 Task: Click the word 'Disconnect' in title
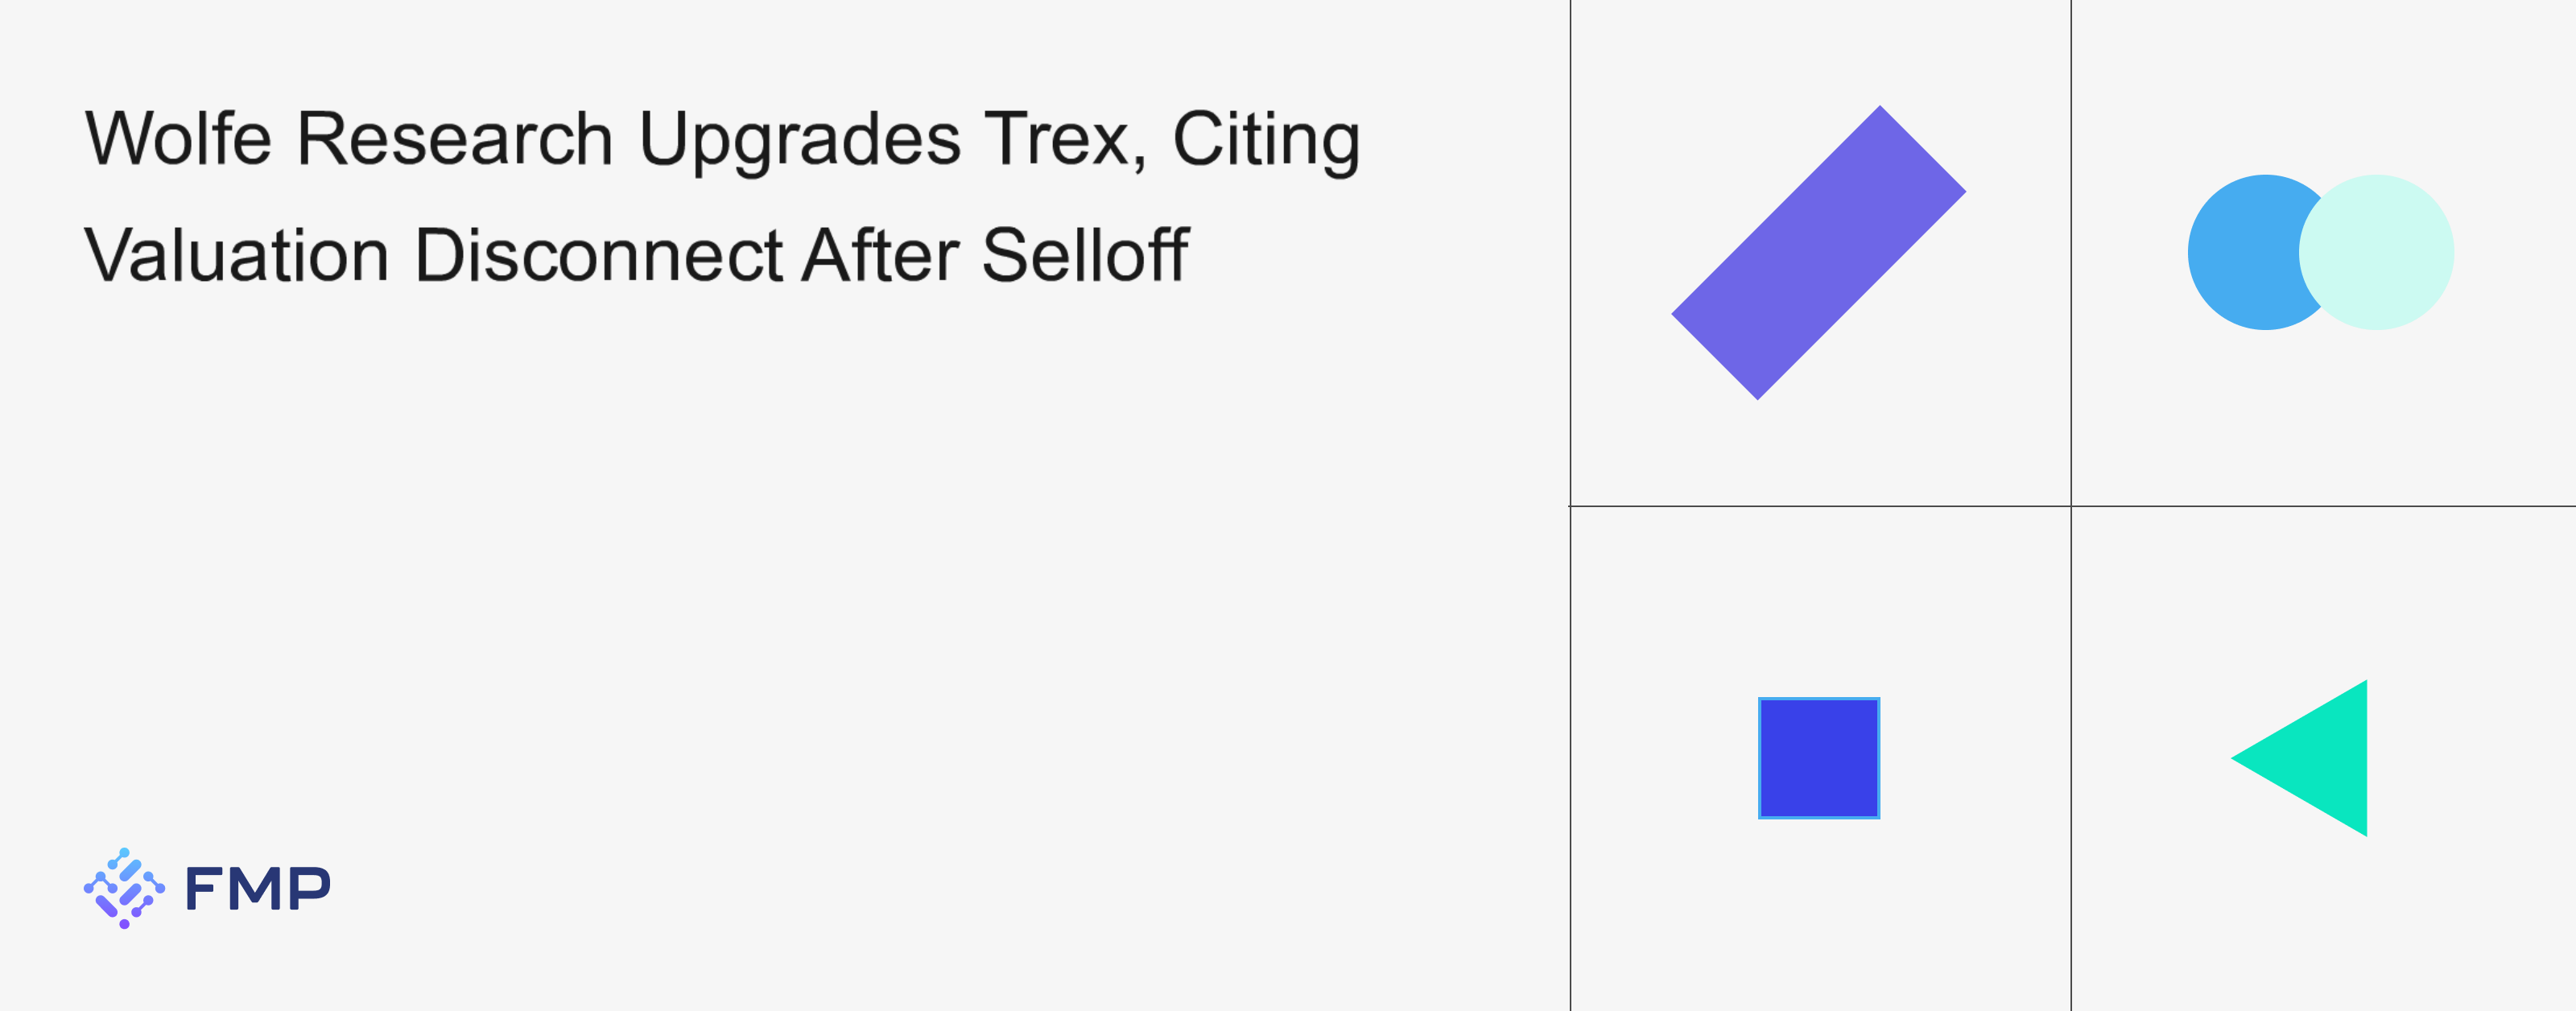click(598, 255)
